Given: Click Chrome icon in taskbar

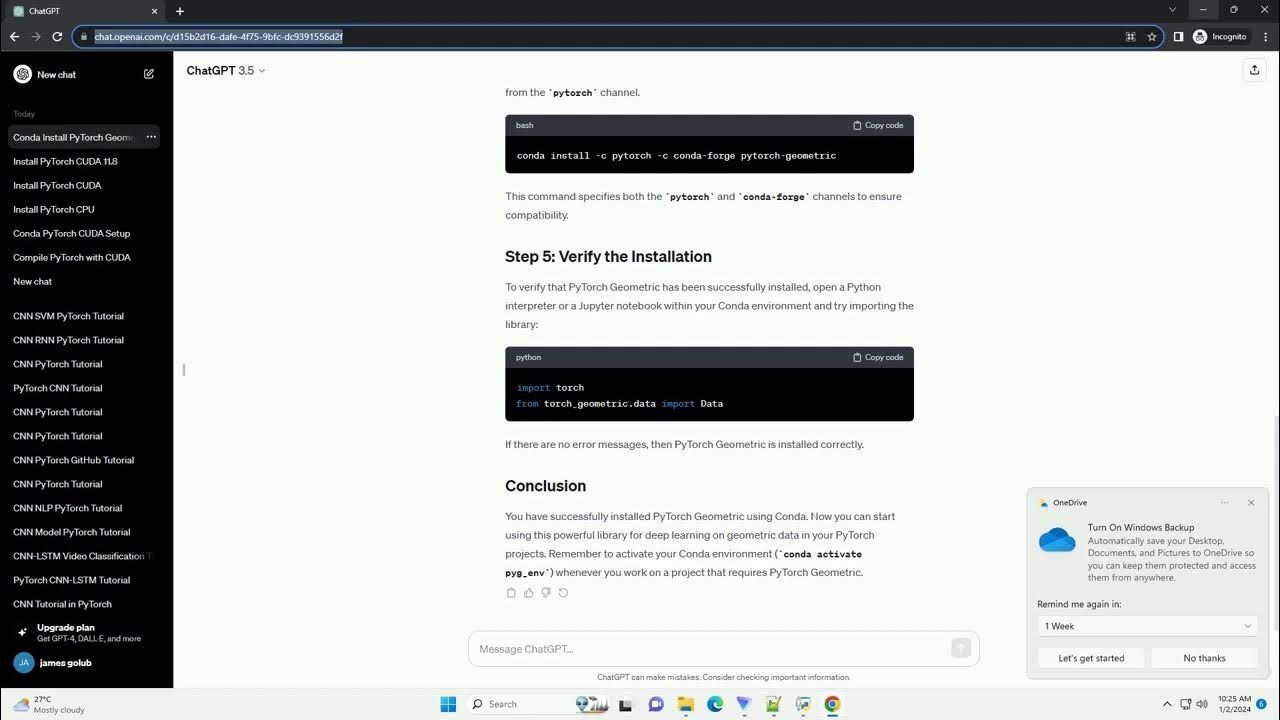Looking at the screenshot, I should (832, 704).
